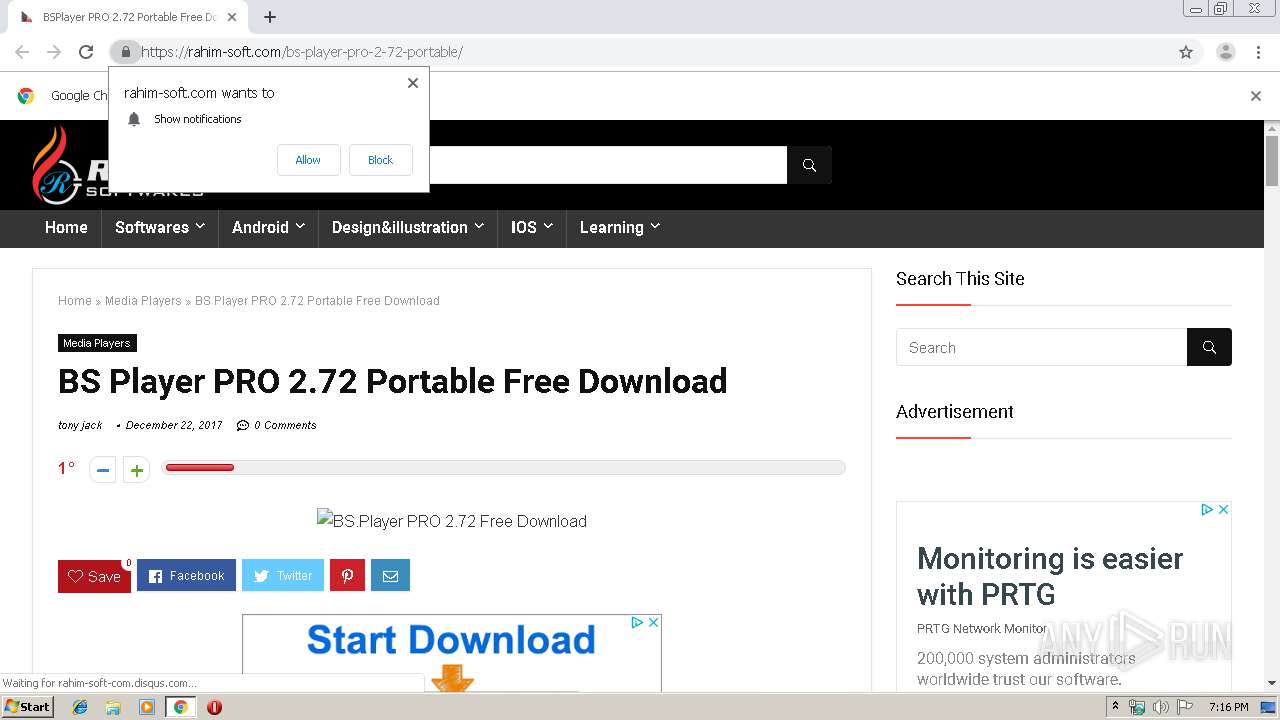Image resolution: width=1280 pixels, height=720 pixels.
Task: Block notifications from rahim-soft.com
Action: 381,160
